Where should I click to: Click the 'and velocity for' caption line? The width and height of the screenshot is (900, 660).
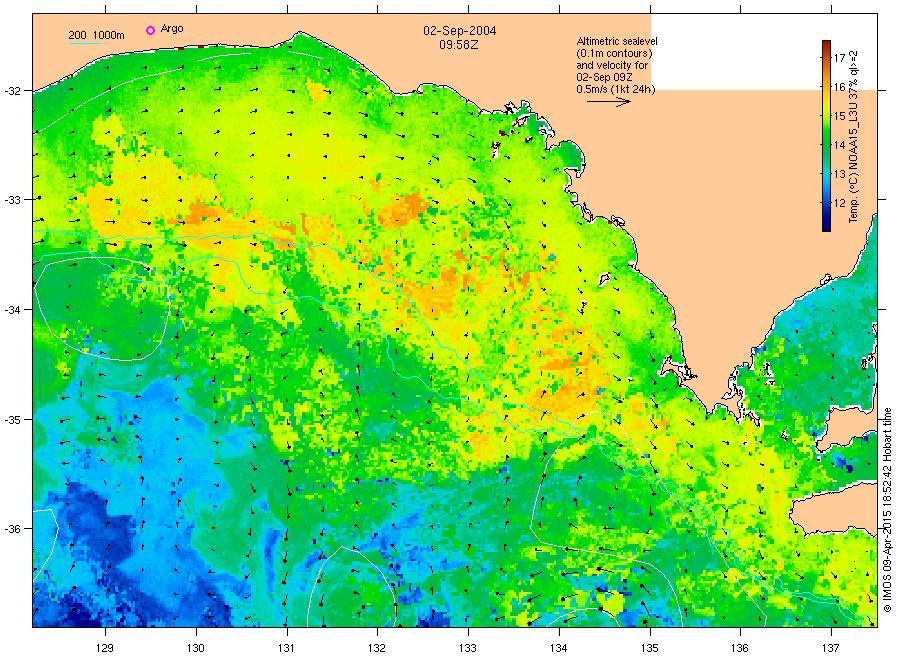coord(612,65)
